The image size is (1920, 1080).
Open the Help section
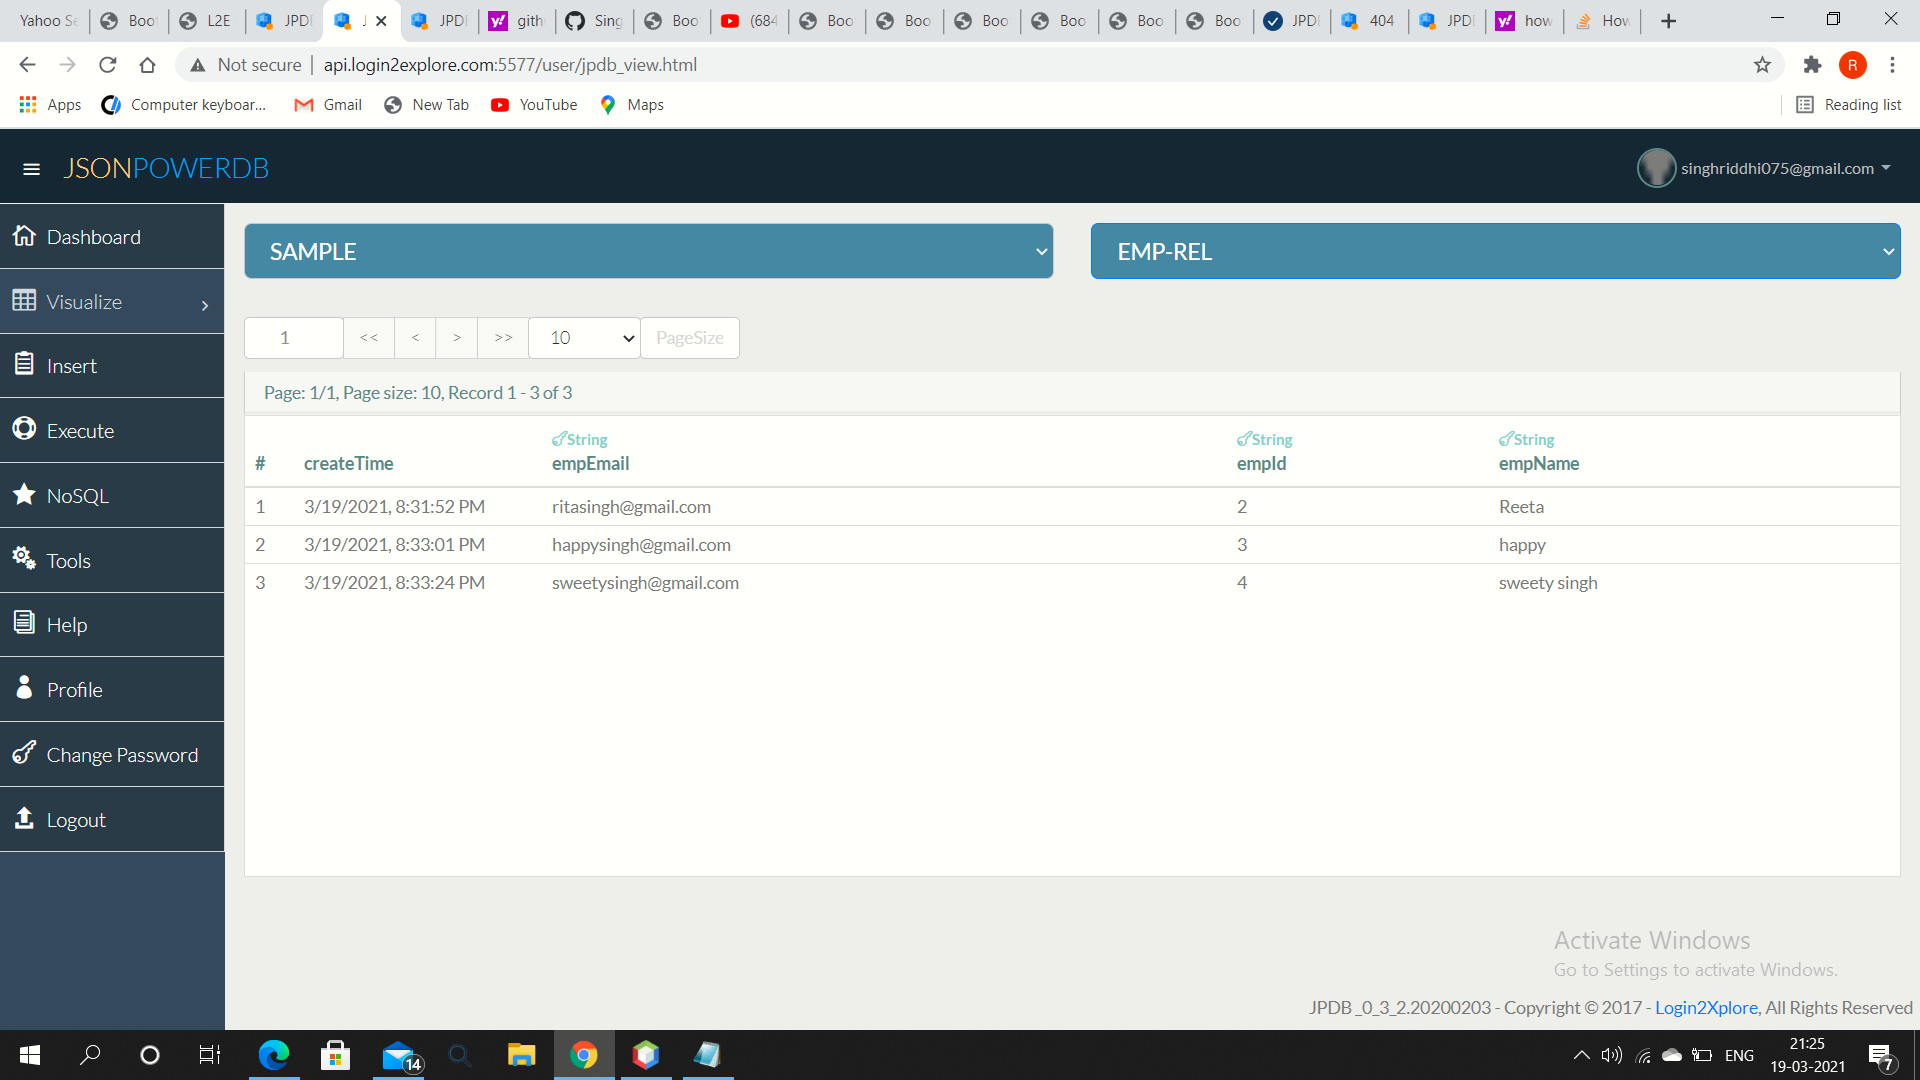coord(66,624)
